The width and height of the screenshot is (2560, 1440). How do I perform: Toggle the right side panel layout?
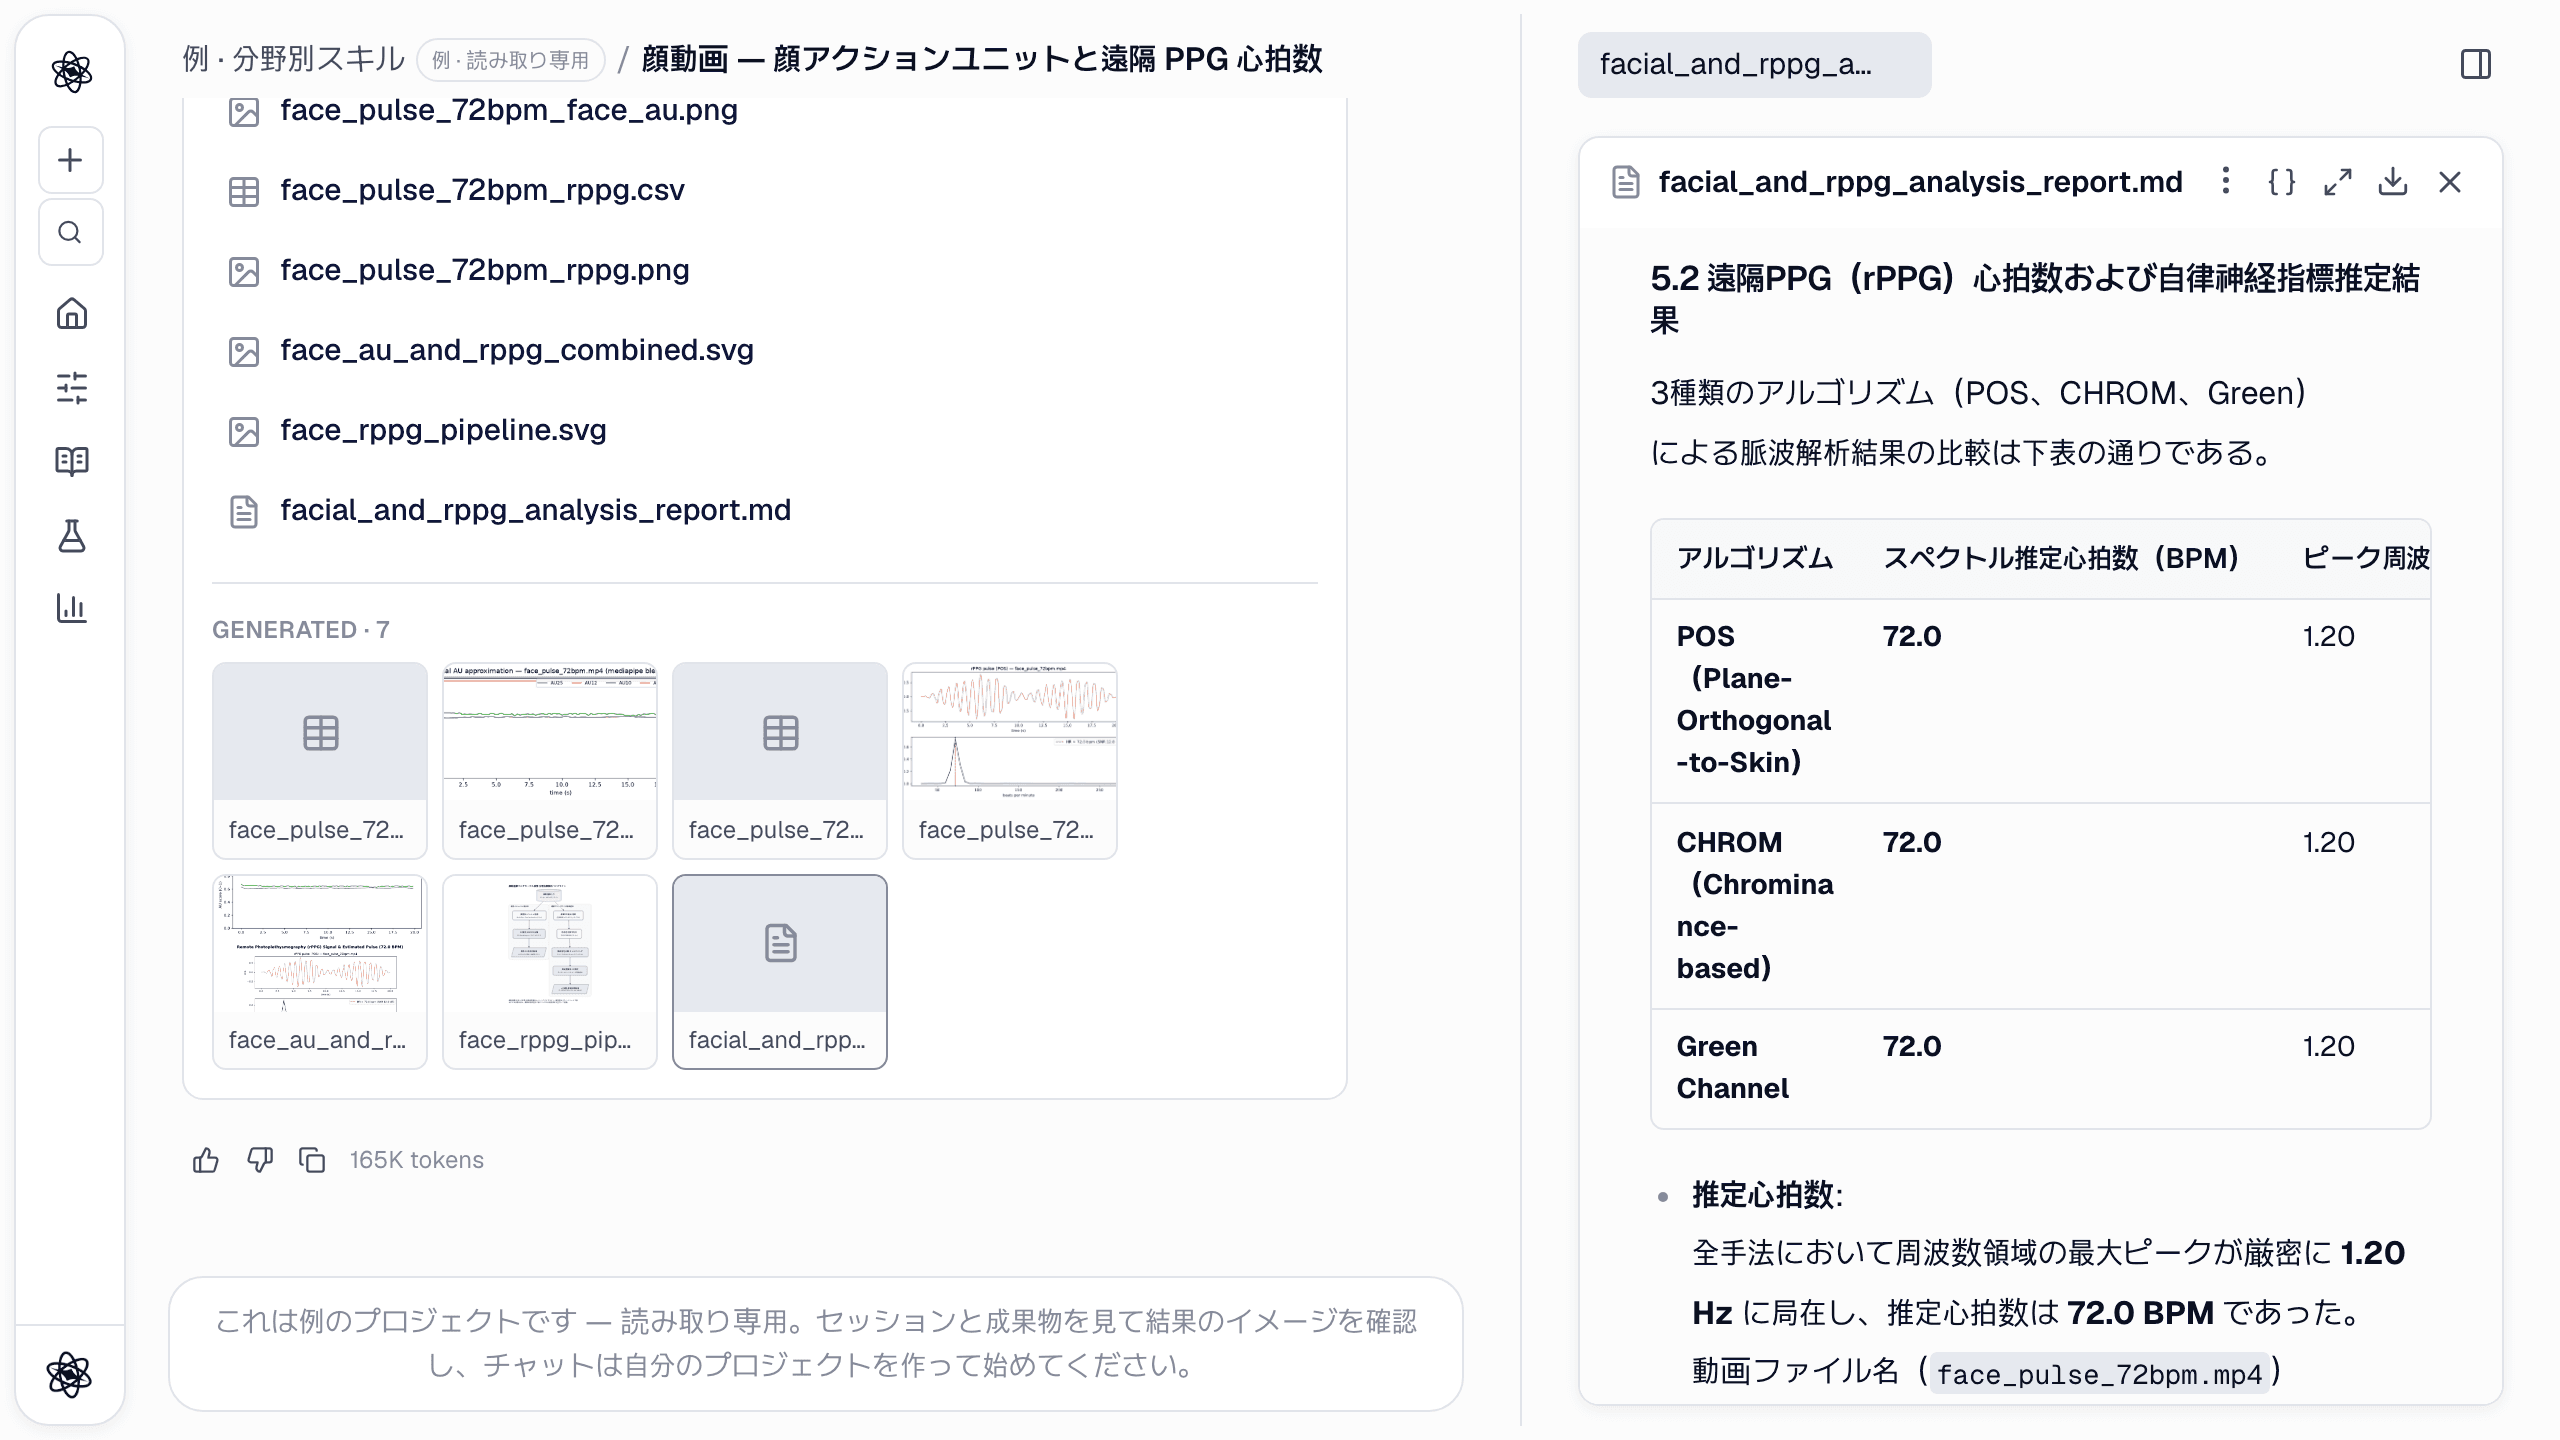click(2476, 65)
